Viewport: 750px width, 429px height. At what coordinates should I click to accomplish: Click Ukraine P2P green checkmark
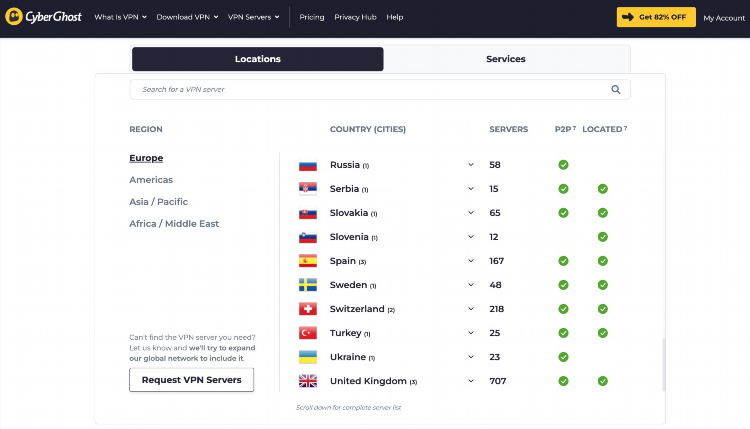[x=563, y=357]
